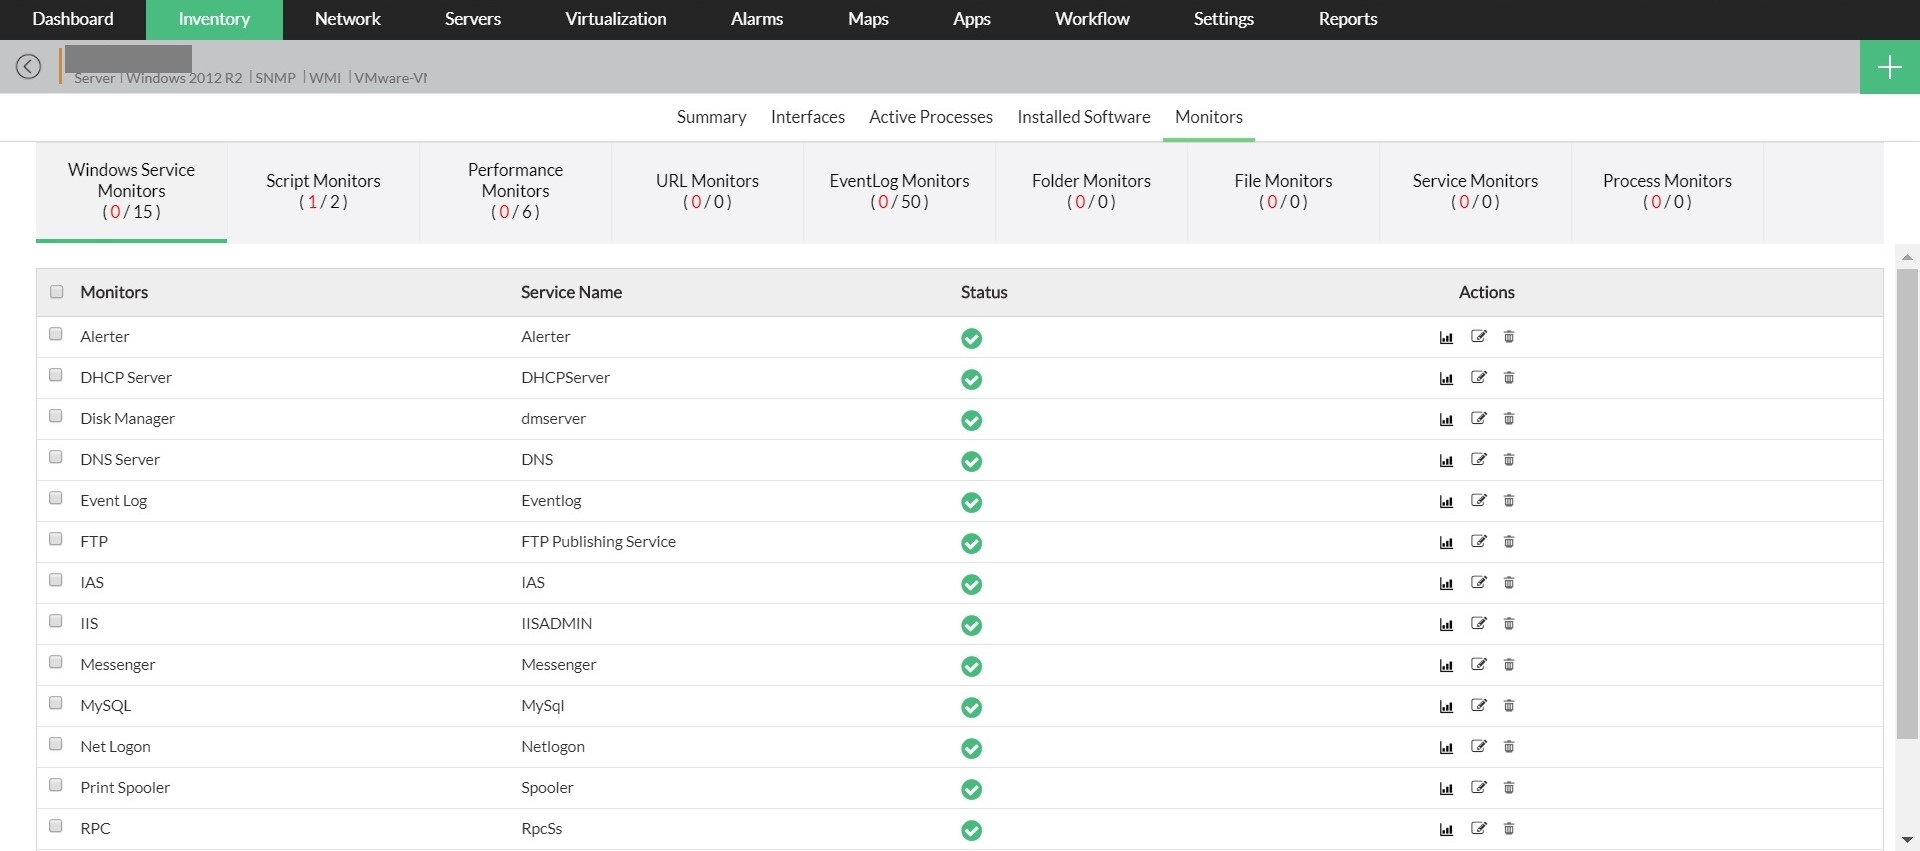Click the Messenger monitor name

pyautogui.click(x=118, y=665)
